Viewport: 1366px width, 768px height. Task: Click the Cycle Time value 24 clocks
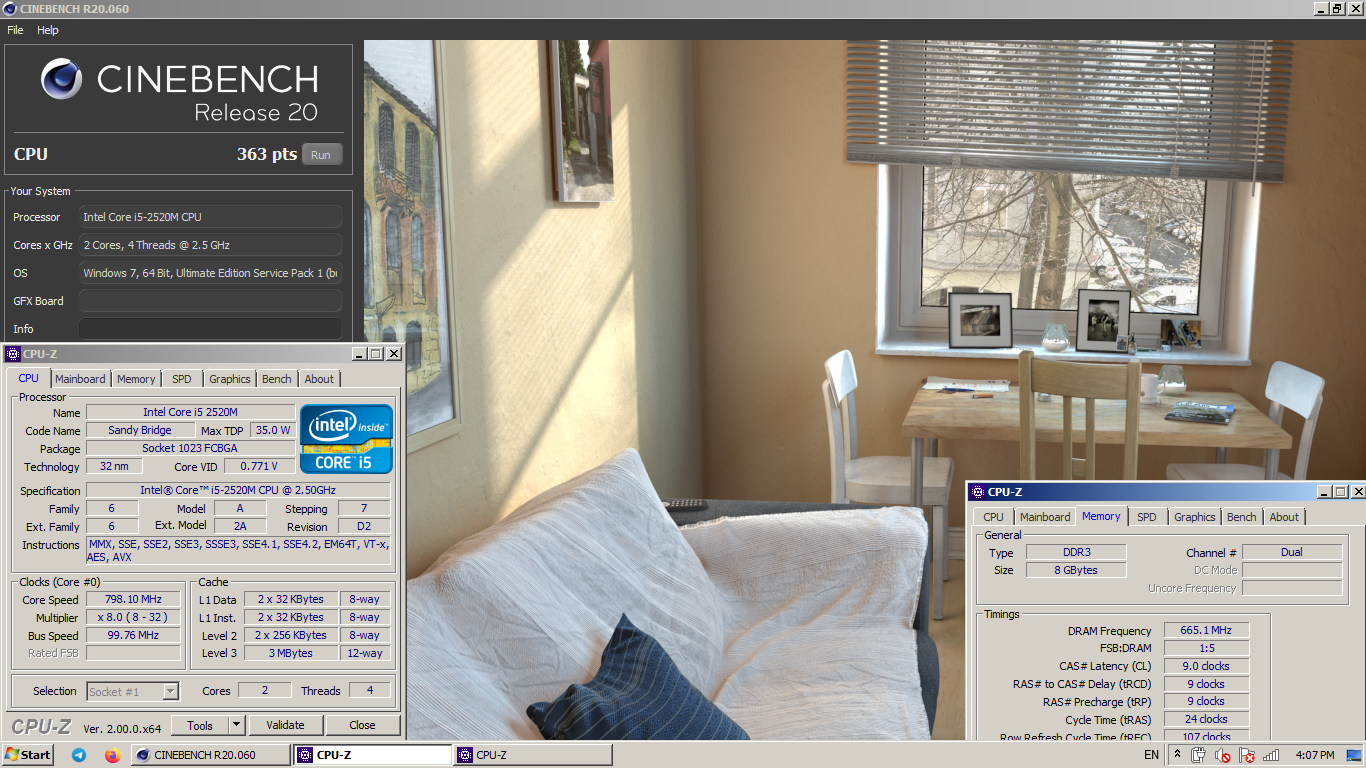pos(1206,719)
